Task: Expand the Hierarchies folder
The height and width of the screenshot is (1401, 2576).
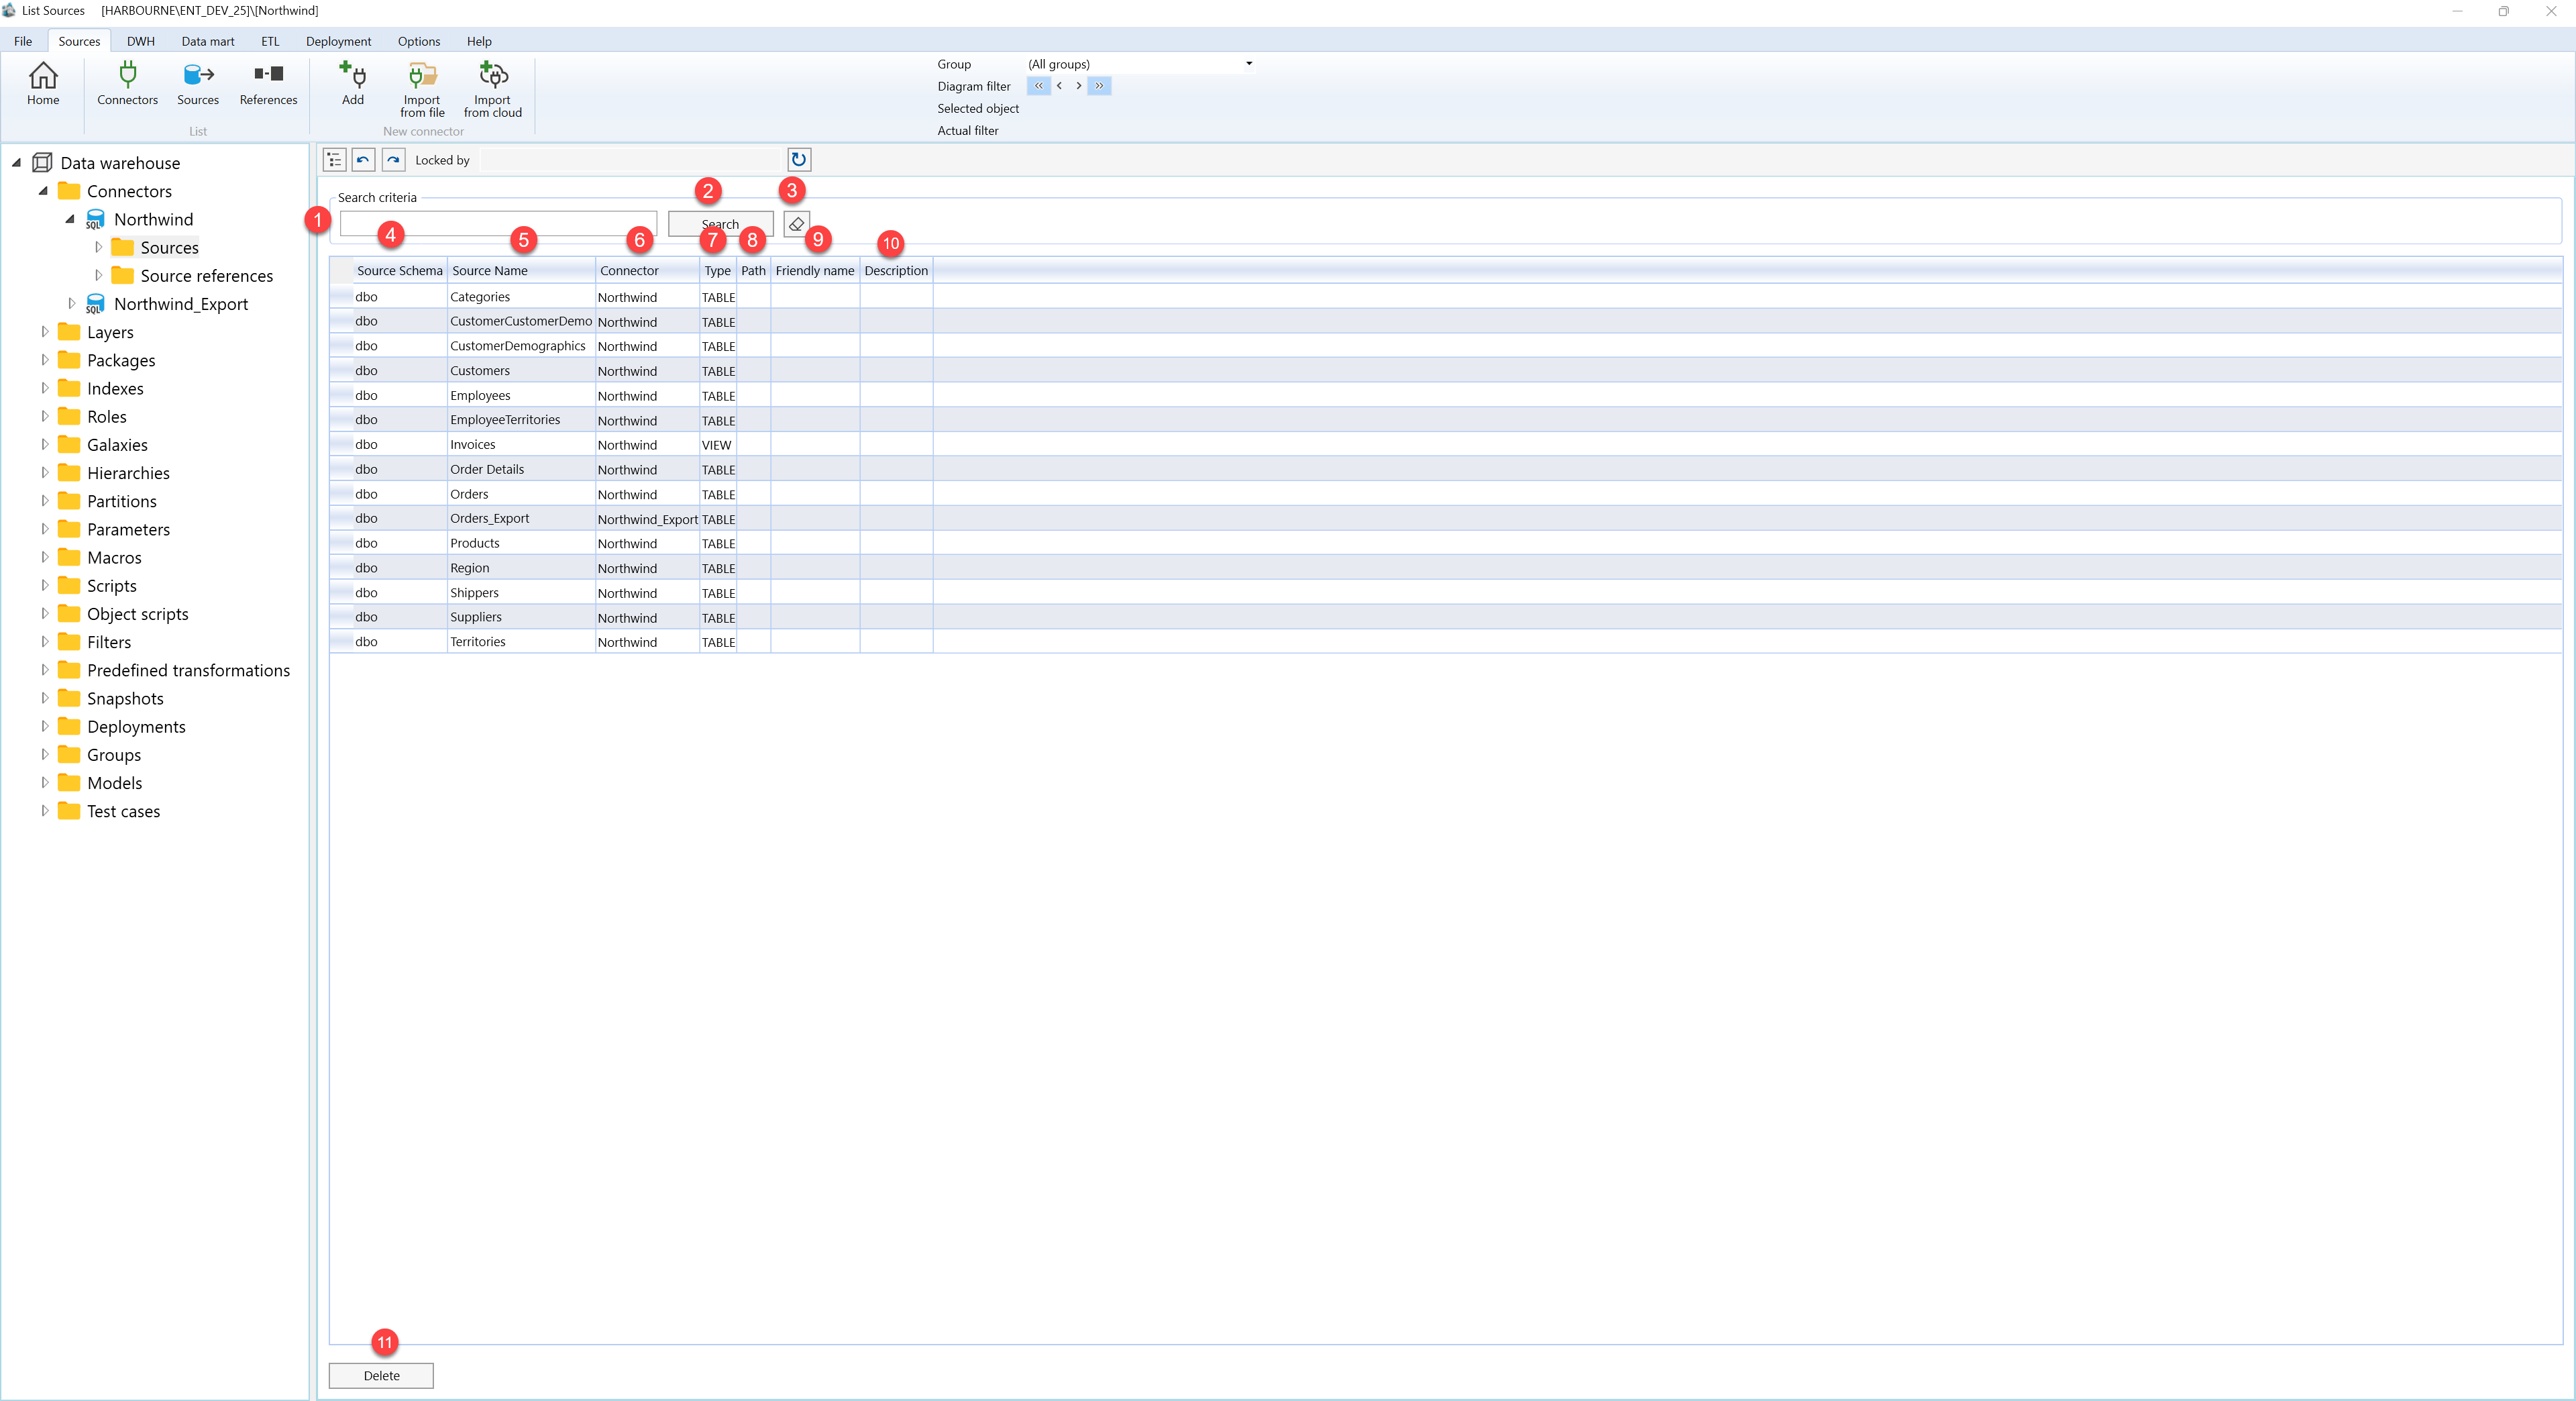Action: (x=44, y=472)
